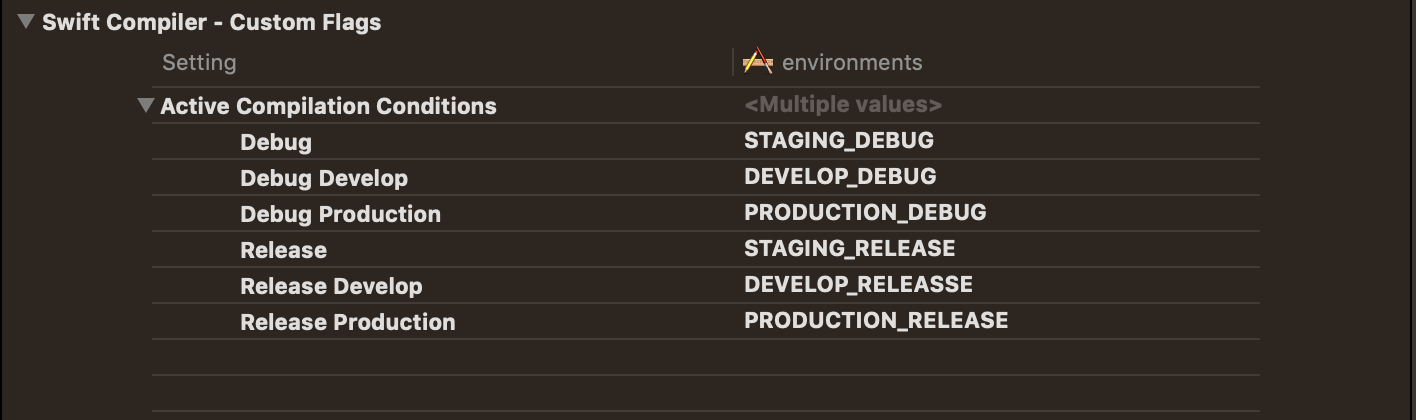Screen dimensions: 1416x420
Task: Select the Debug configuration row
Action: coord(276,142)
